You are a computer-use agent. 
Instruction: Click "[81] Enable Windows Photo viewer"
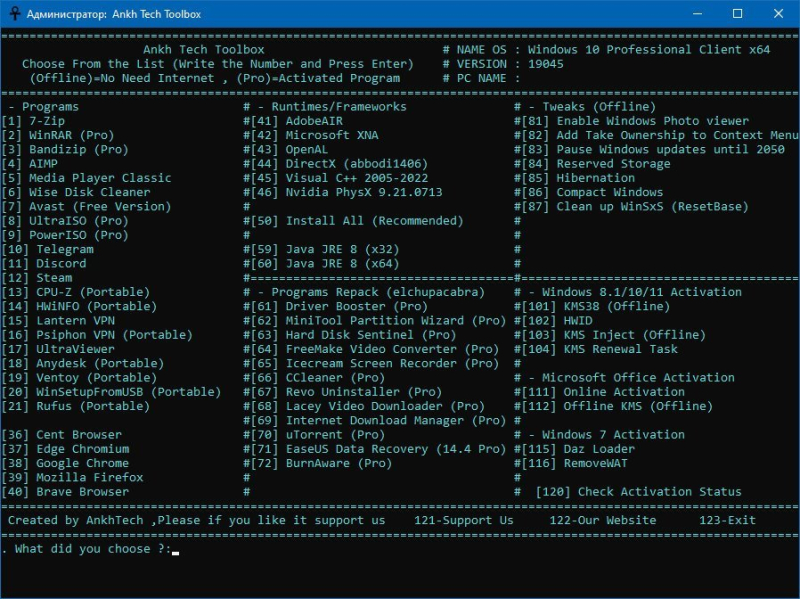coord(635,121)
